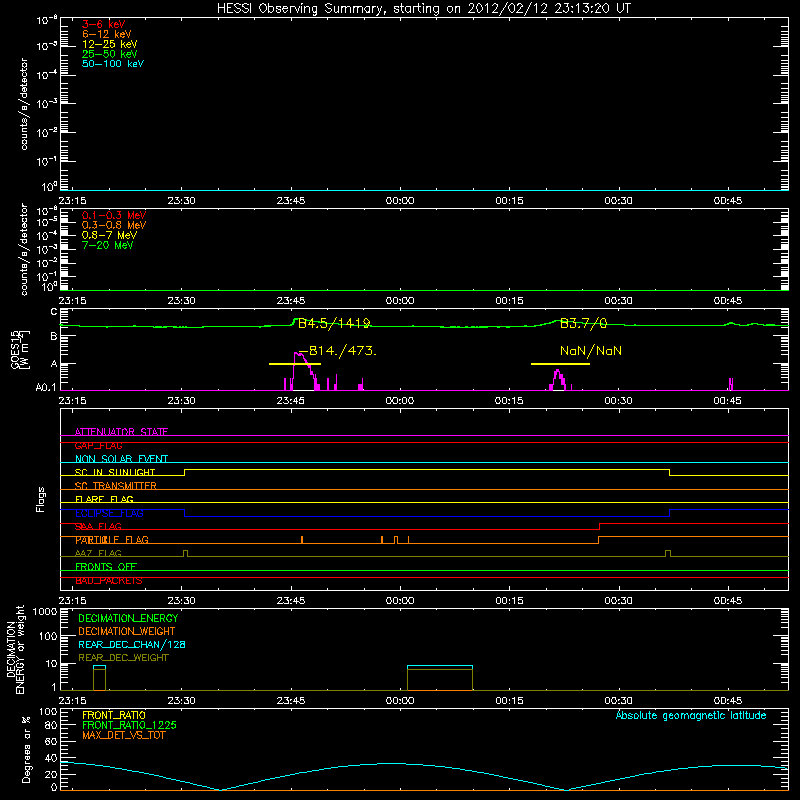Select the SAA_FLAG label
This screenshot has width=800, height=800.
pos(98,527)
